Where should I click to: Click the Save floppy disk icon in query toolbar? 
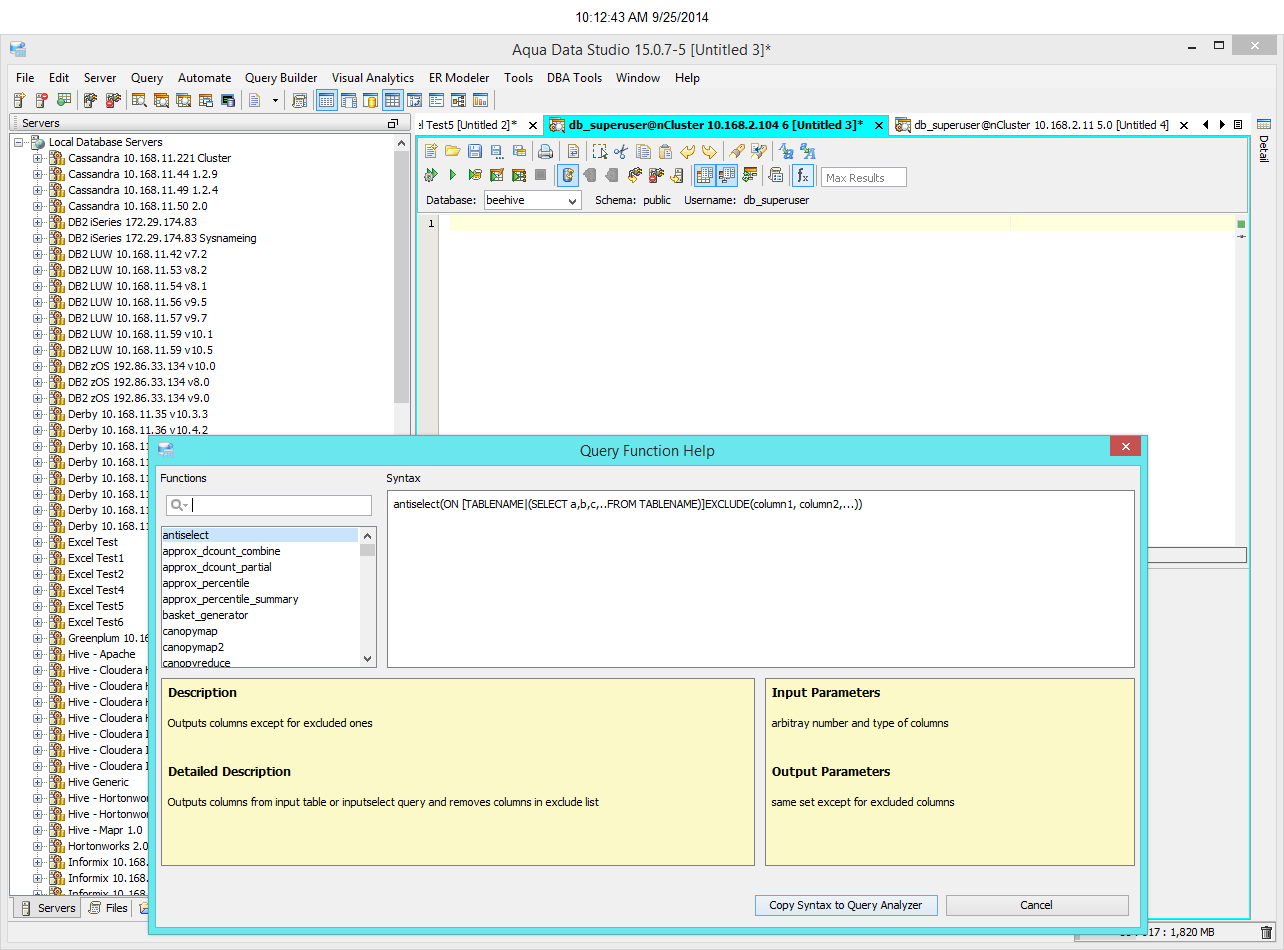(475, 151)
